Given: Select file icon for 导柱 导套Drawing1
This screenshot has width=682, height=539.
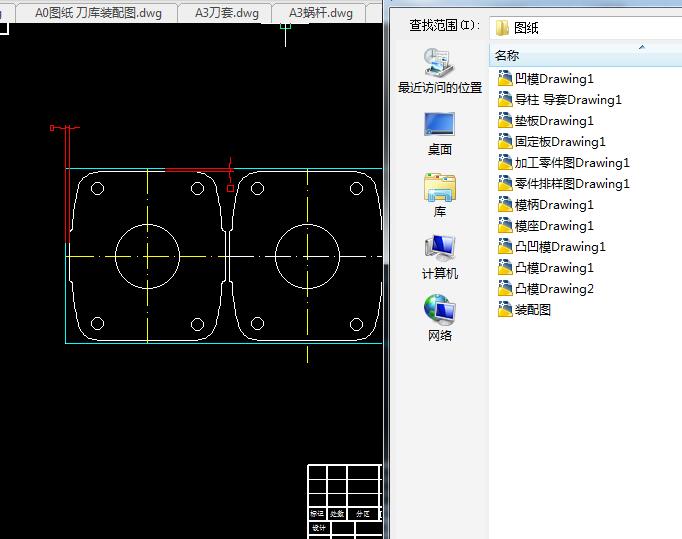Looking at the screenshot, I should tap(505, 99).
